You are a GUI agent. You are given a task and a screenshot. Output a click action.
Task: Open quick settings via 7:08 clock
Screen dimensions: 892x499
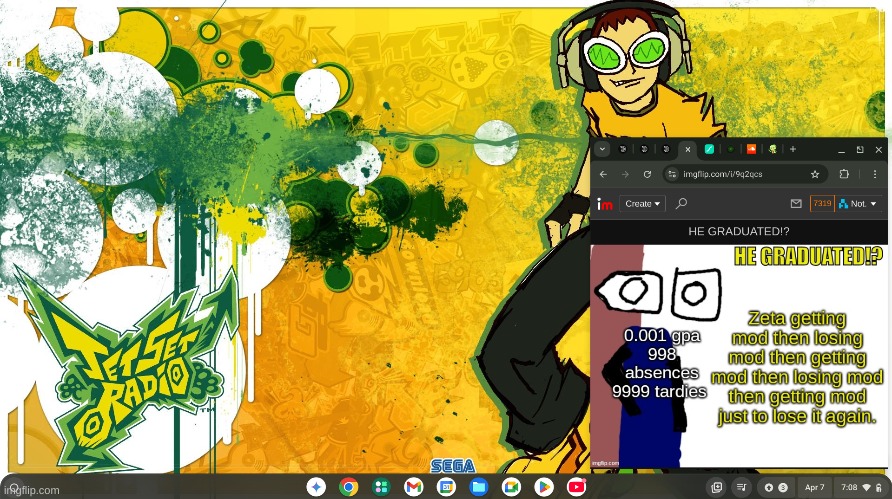[x=861, y=487]
